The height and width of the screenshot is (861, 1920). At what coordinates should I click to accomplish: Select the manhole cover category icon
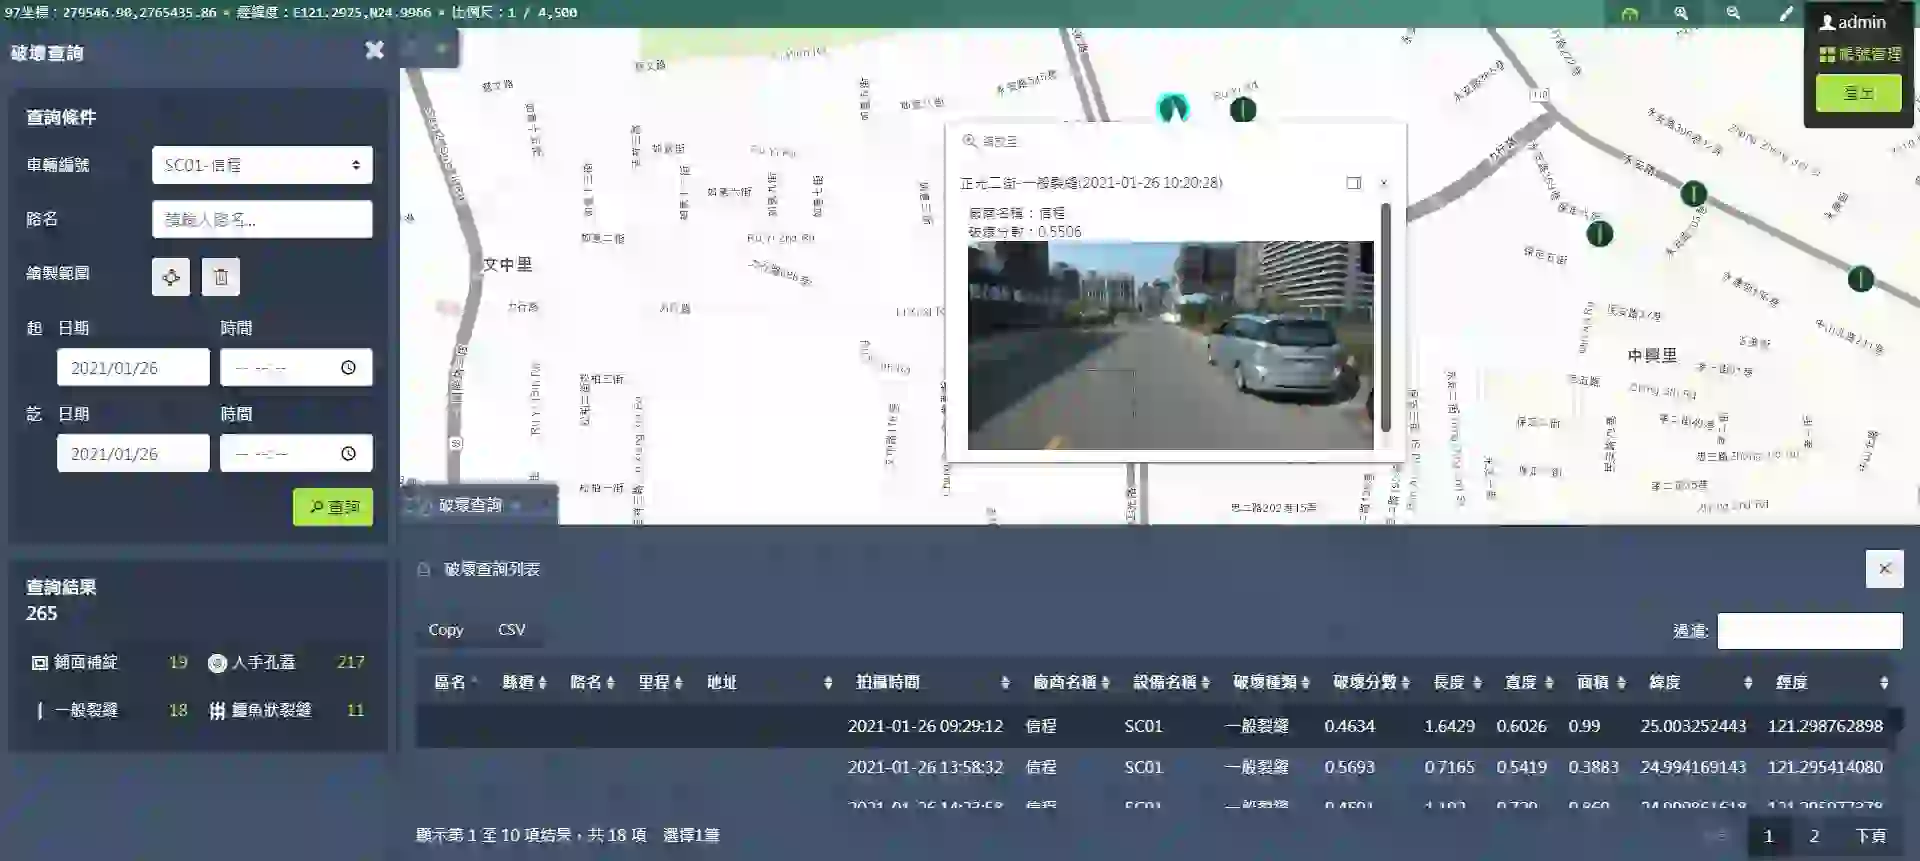pyautogui.click(x=217, y=663)
